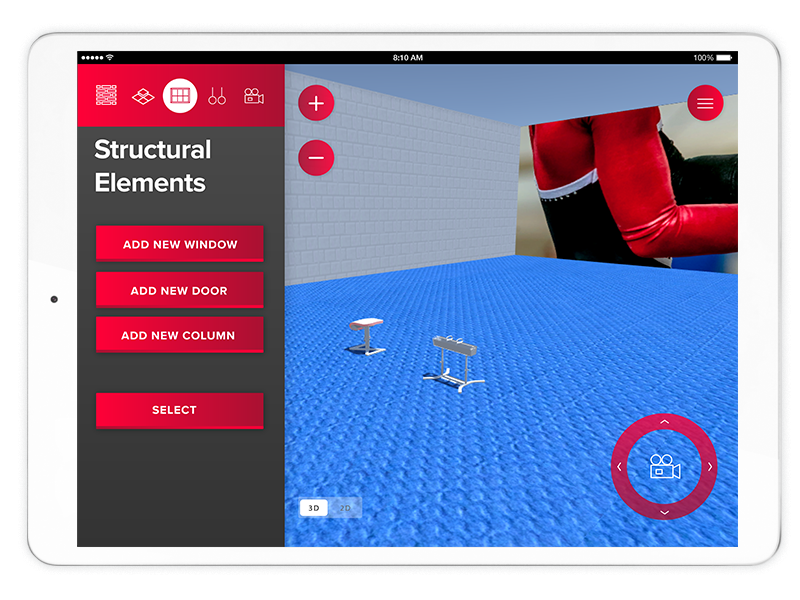Open the brick wall category icon
The height and width of the screenshot is (600, 800).
[106, 95]
